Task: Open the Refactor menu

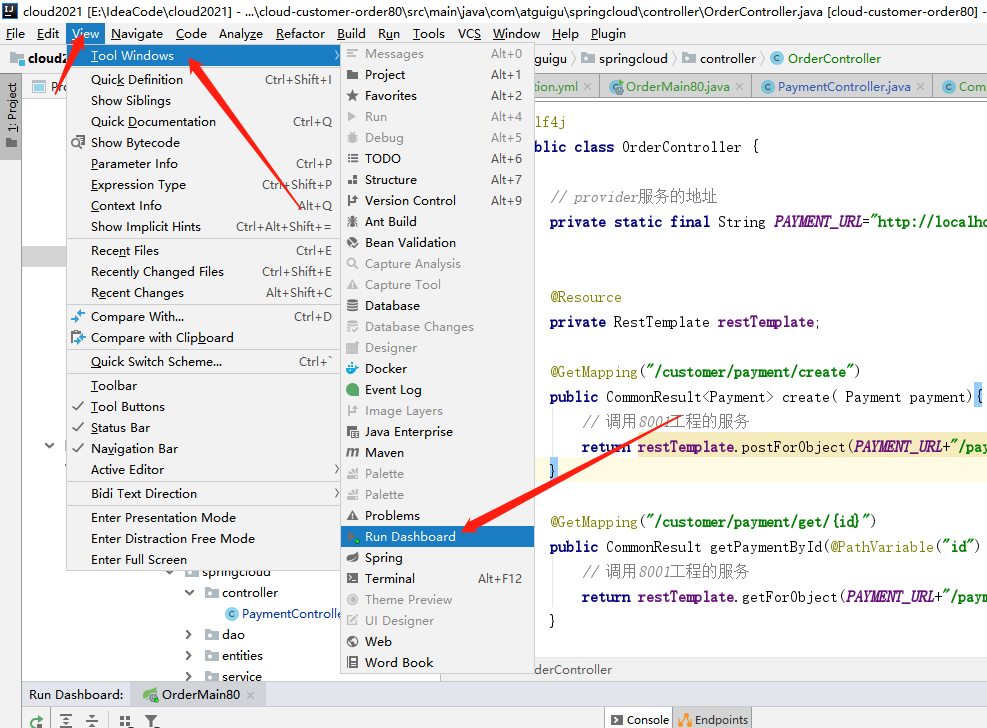Action: 300,34
